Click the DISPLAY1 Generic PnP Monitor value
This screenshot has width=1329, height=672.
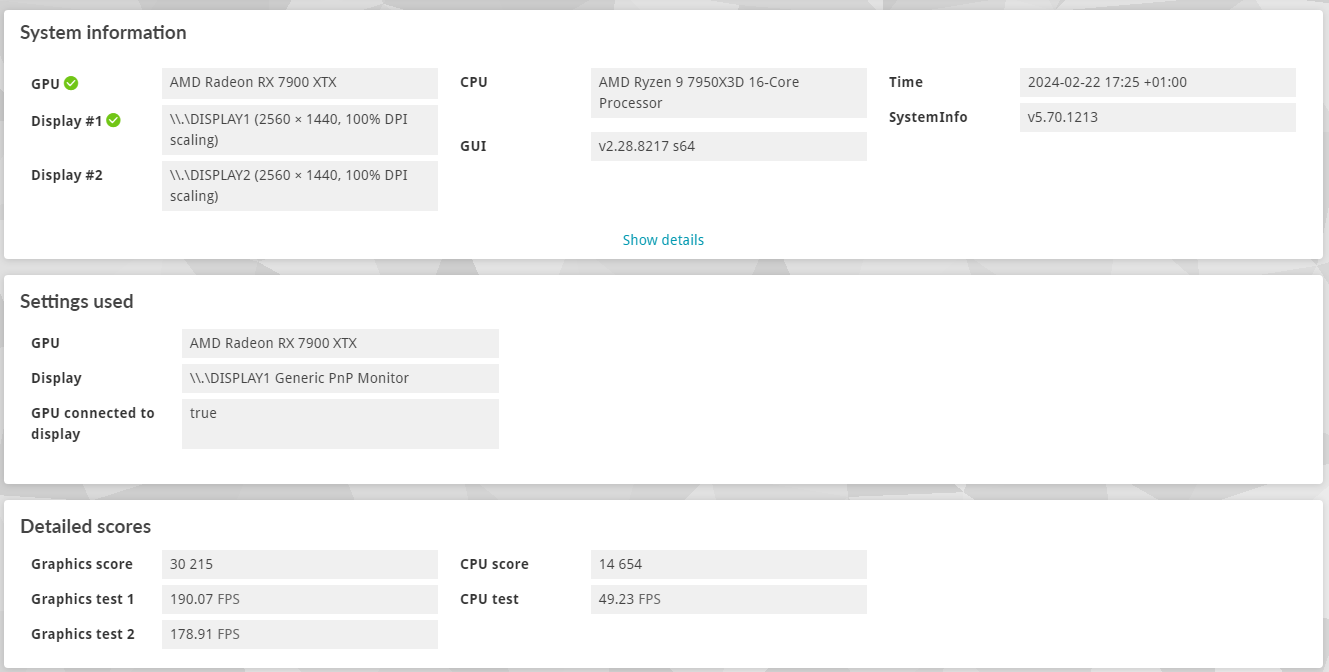tap(340, 378)
